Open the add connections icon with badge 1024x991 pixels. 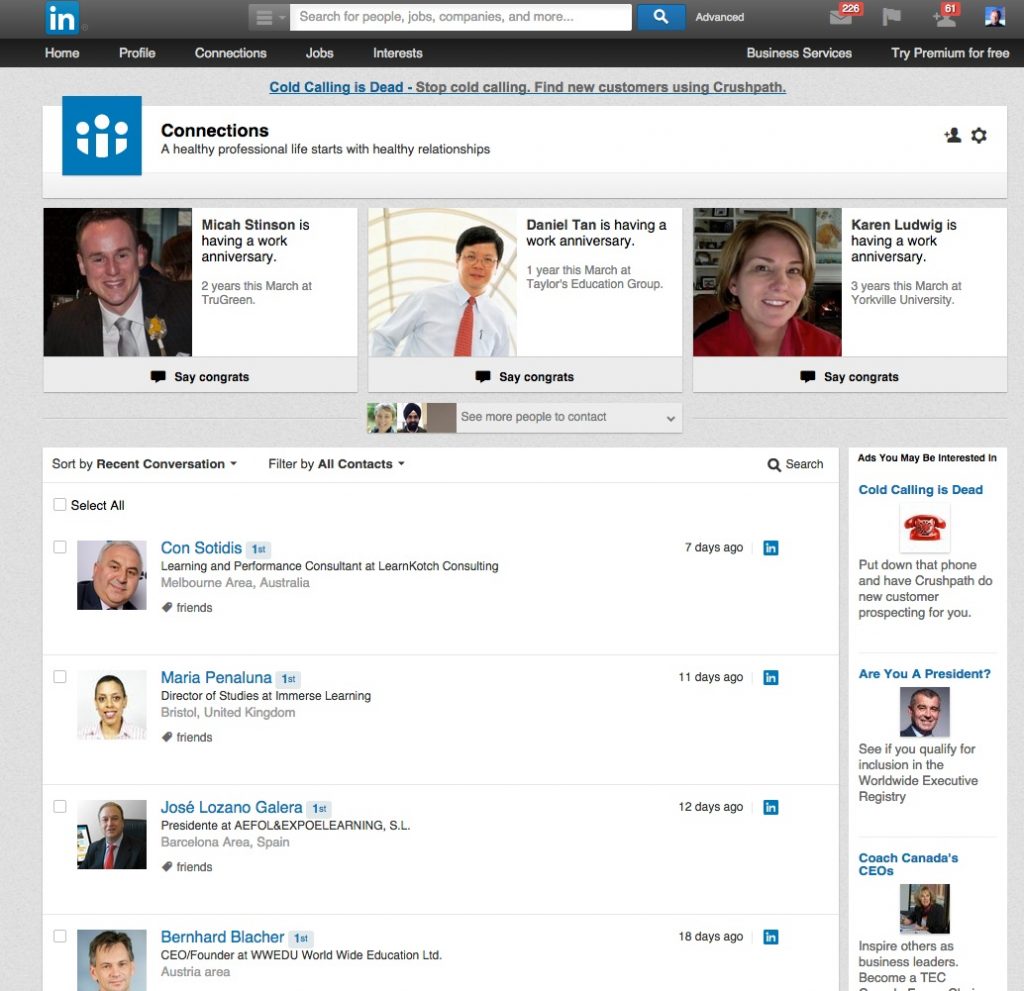coord(943,17)
